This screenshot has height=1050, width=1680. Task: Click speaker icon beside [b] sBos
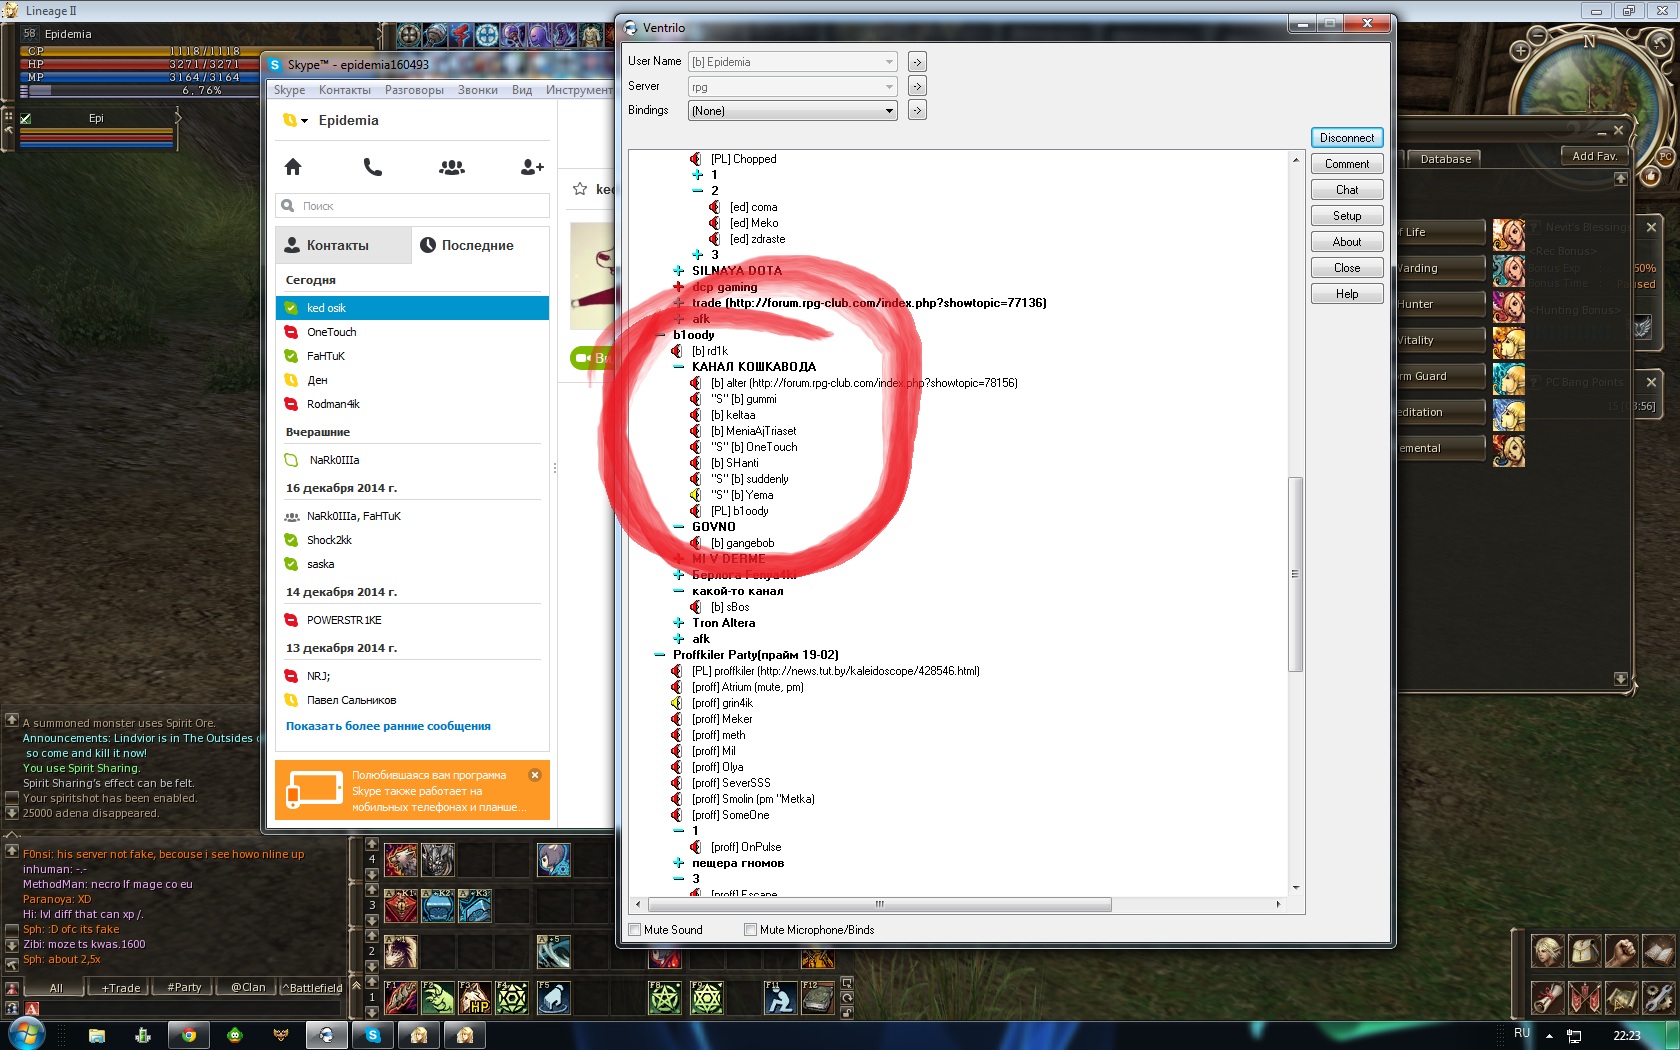pos(695,607)
